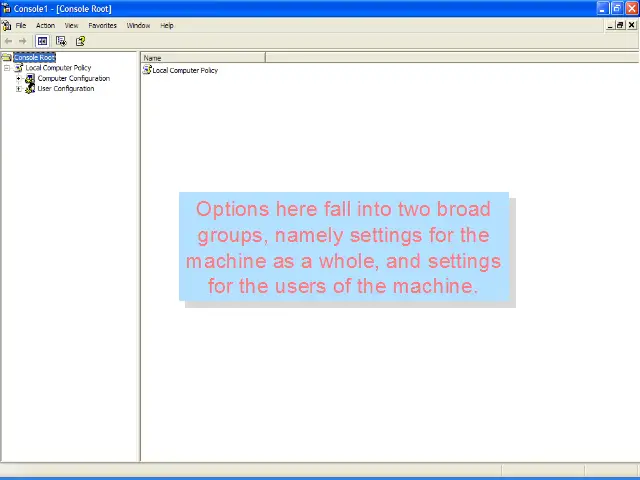Close the inner Console Root child window
Viewport: 640px width, 480px height.
coord(631,25)
